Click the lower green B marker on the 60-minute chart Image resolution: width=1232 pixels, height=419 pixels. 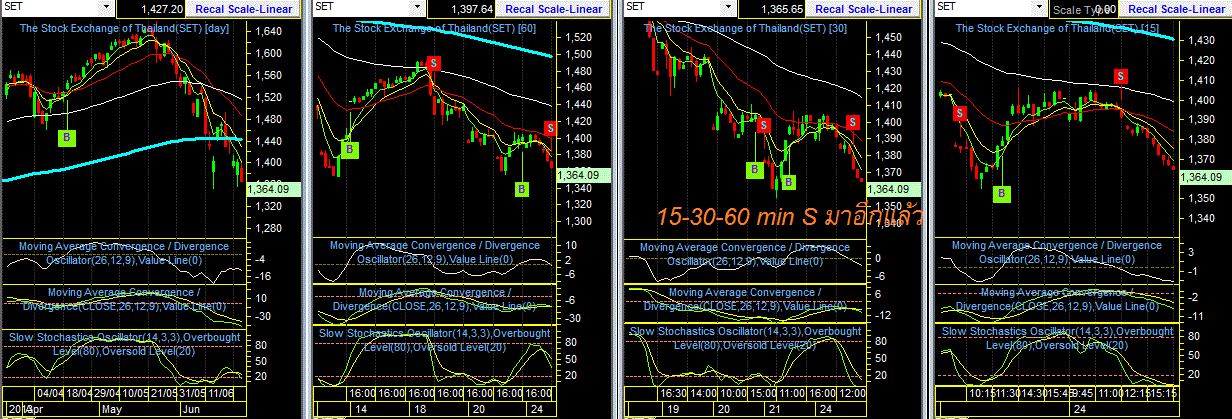pyautogui.click(x=522, y=188)
